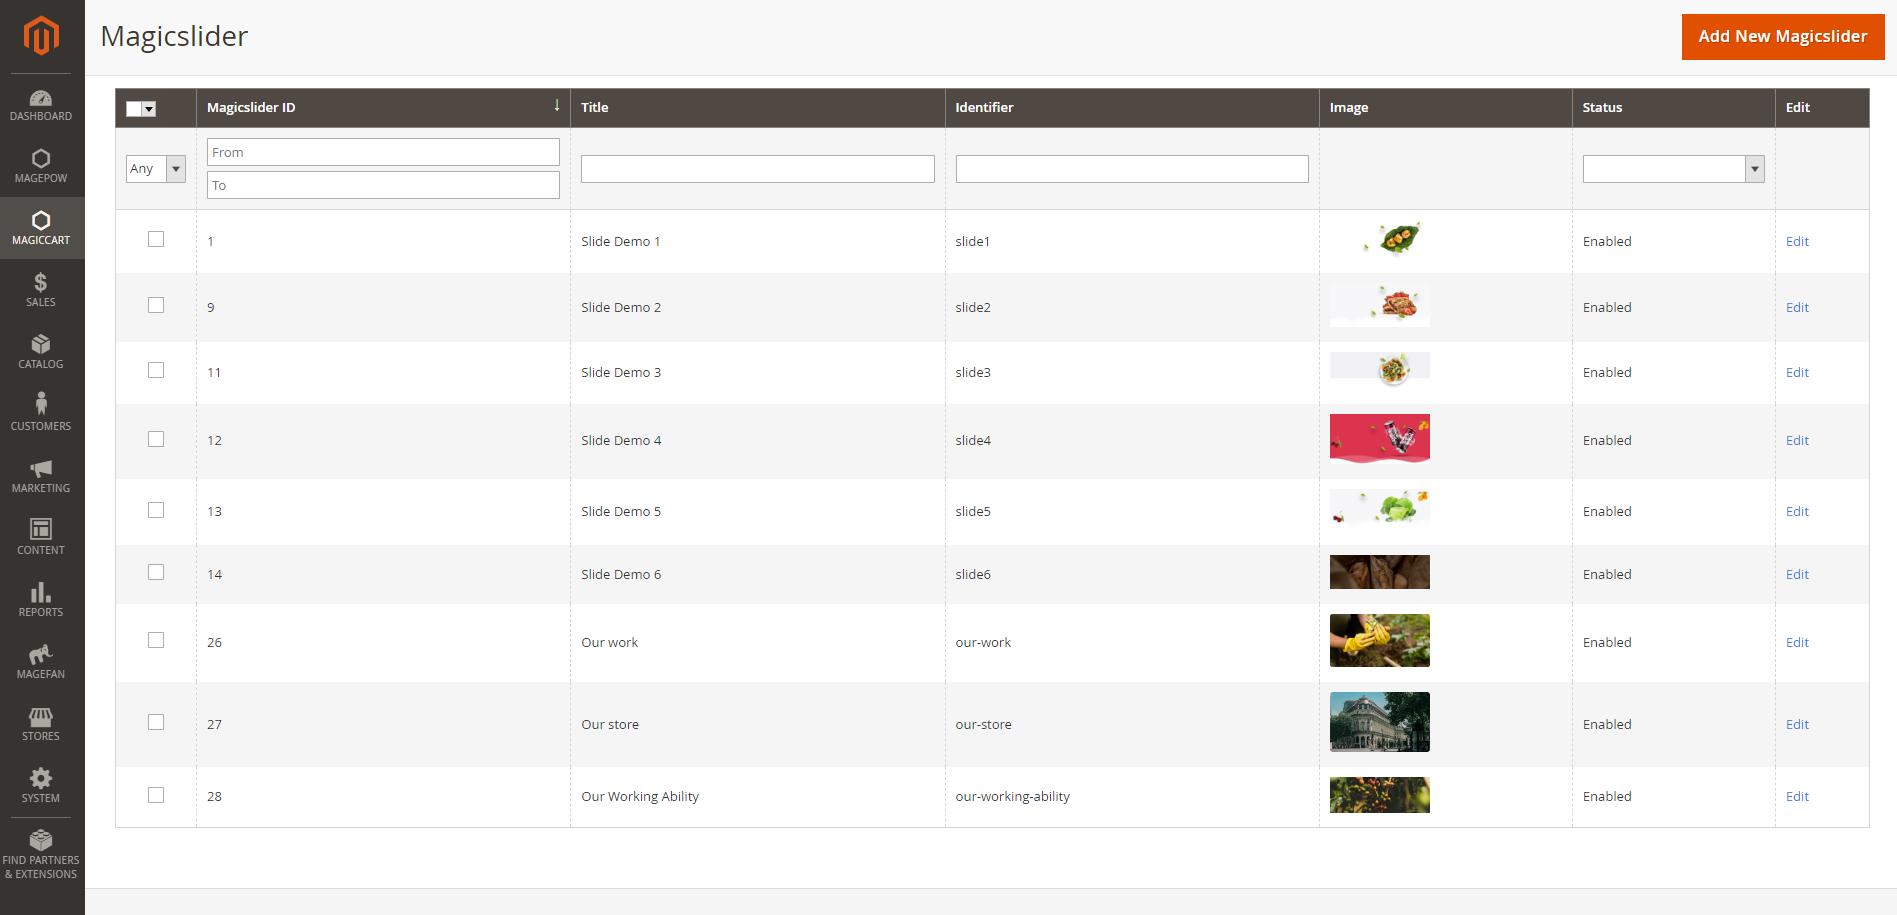Open the mass-select dropdown in header
The width and height of the screenshot is (1897, 915).
click(149, 109)
